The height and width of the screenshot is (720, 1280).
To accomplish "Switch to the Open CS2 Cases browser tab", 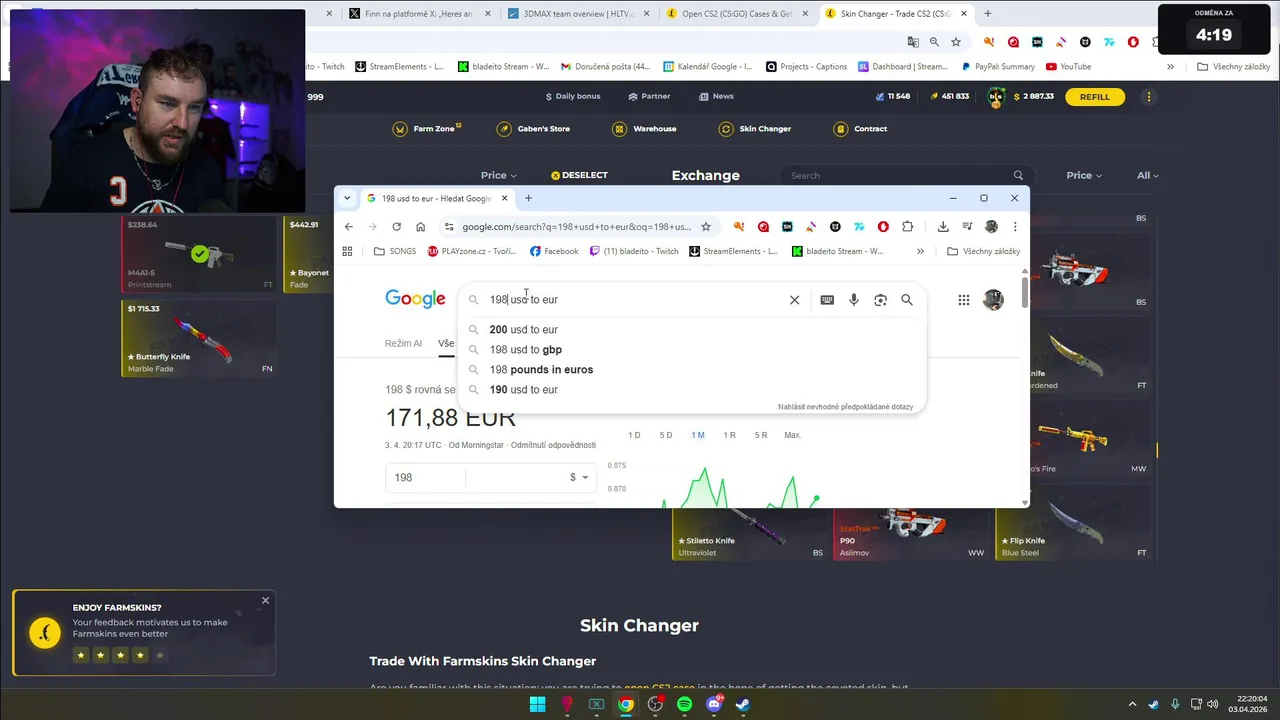I will click(737, 14).
